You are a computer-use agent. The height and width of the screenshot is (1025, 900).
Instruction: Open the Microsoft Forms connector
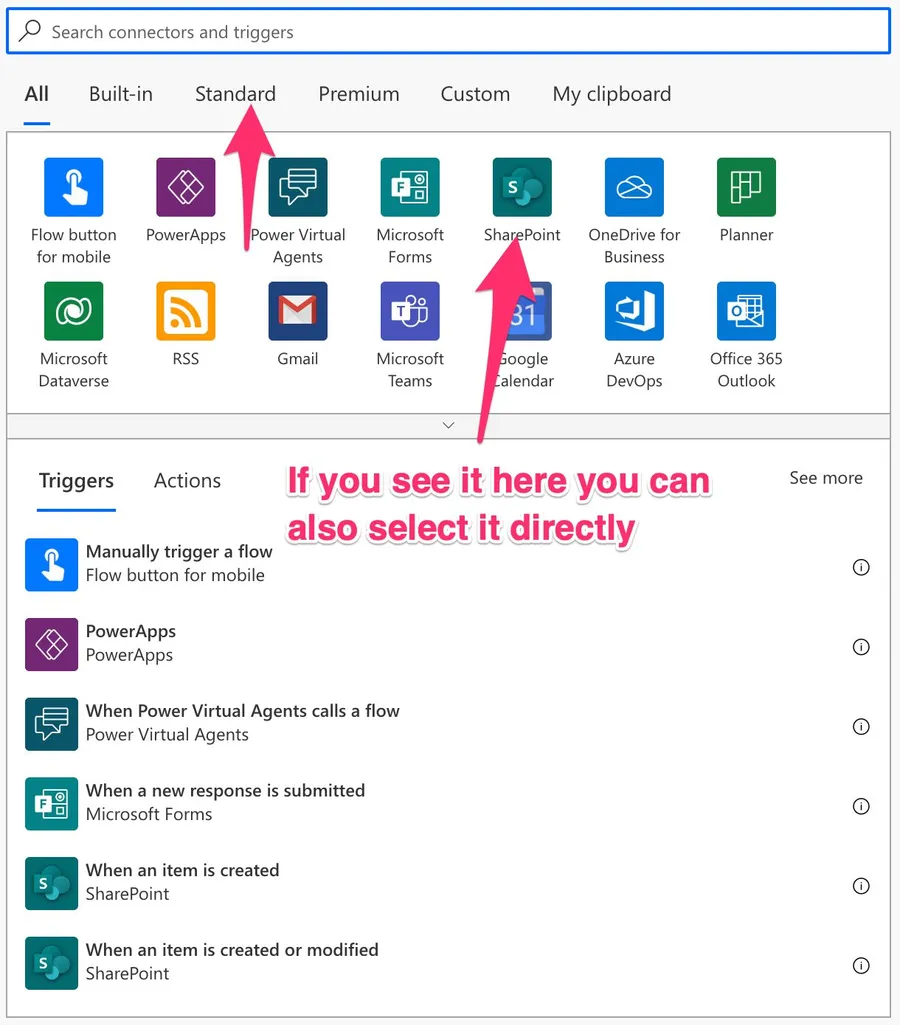tap(410, 187)
